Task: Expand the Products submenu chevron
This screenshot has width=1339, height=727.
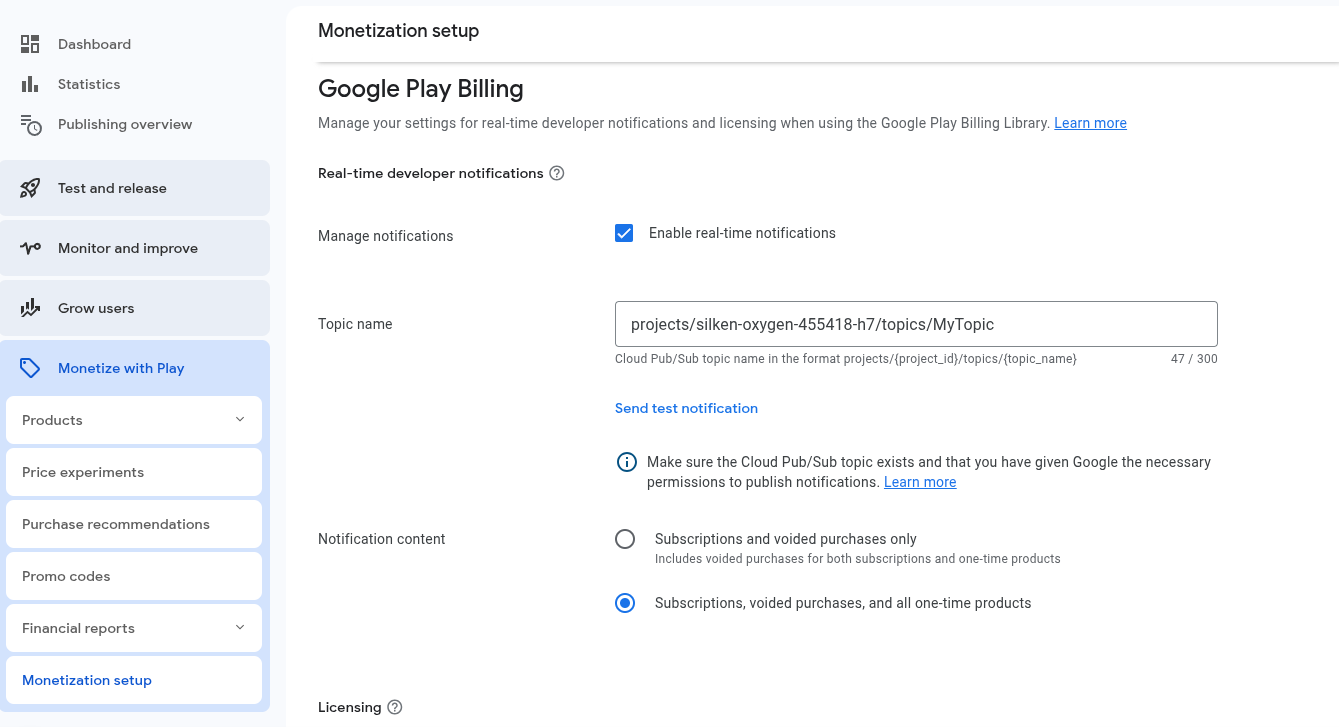Action: click(x=240, y=420)
